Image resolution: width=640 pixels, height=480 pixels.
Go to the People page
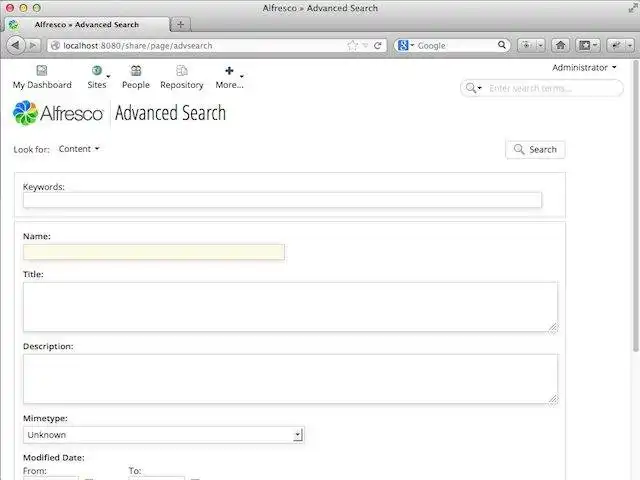(x=136, y=78)
